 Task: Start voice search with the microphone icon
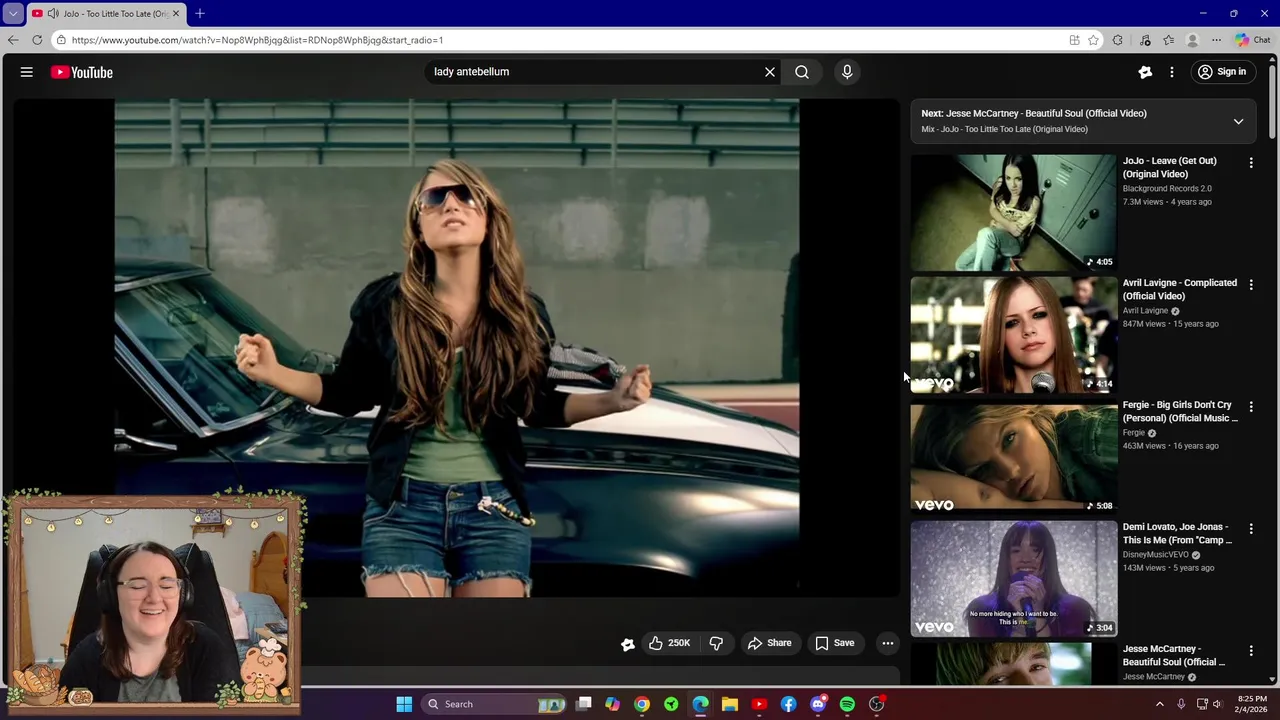point(847,72)
